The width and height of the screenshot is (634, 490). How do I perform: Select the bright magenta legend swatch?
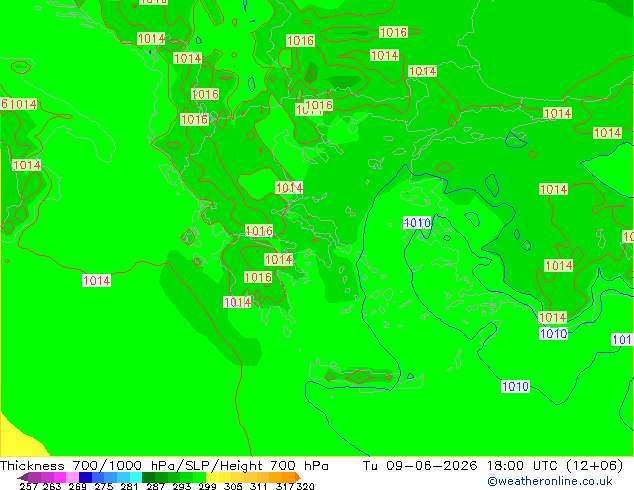coord(60,477)
